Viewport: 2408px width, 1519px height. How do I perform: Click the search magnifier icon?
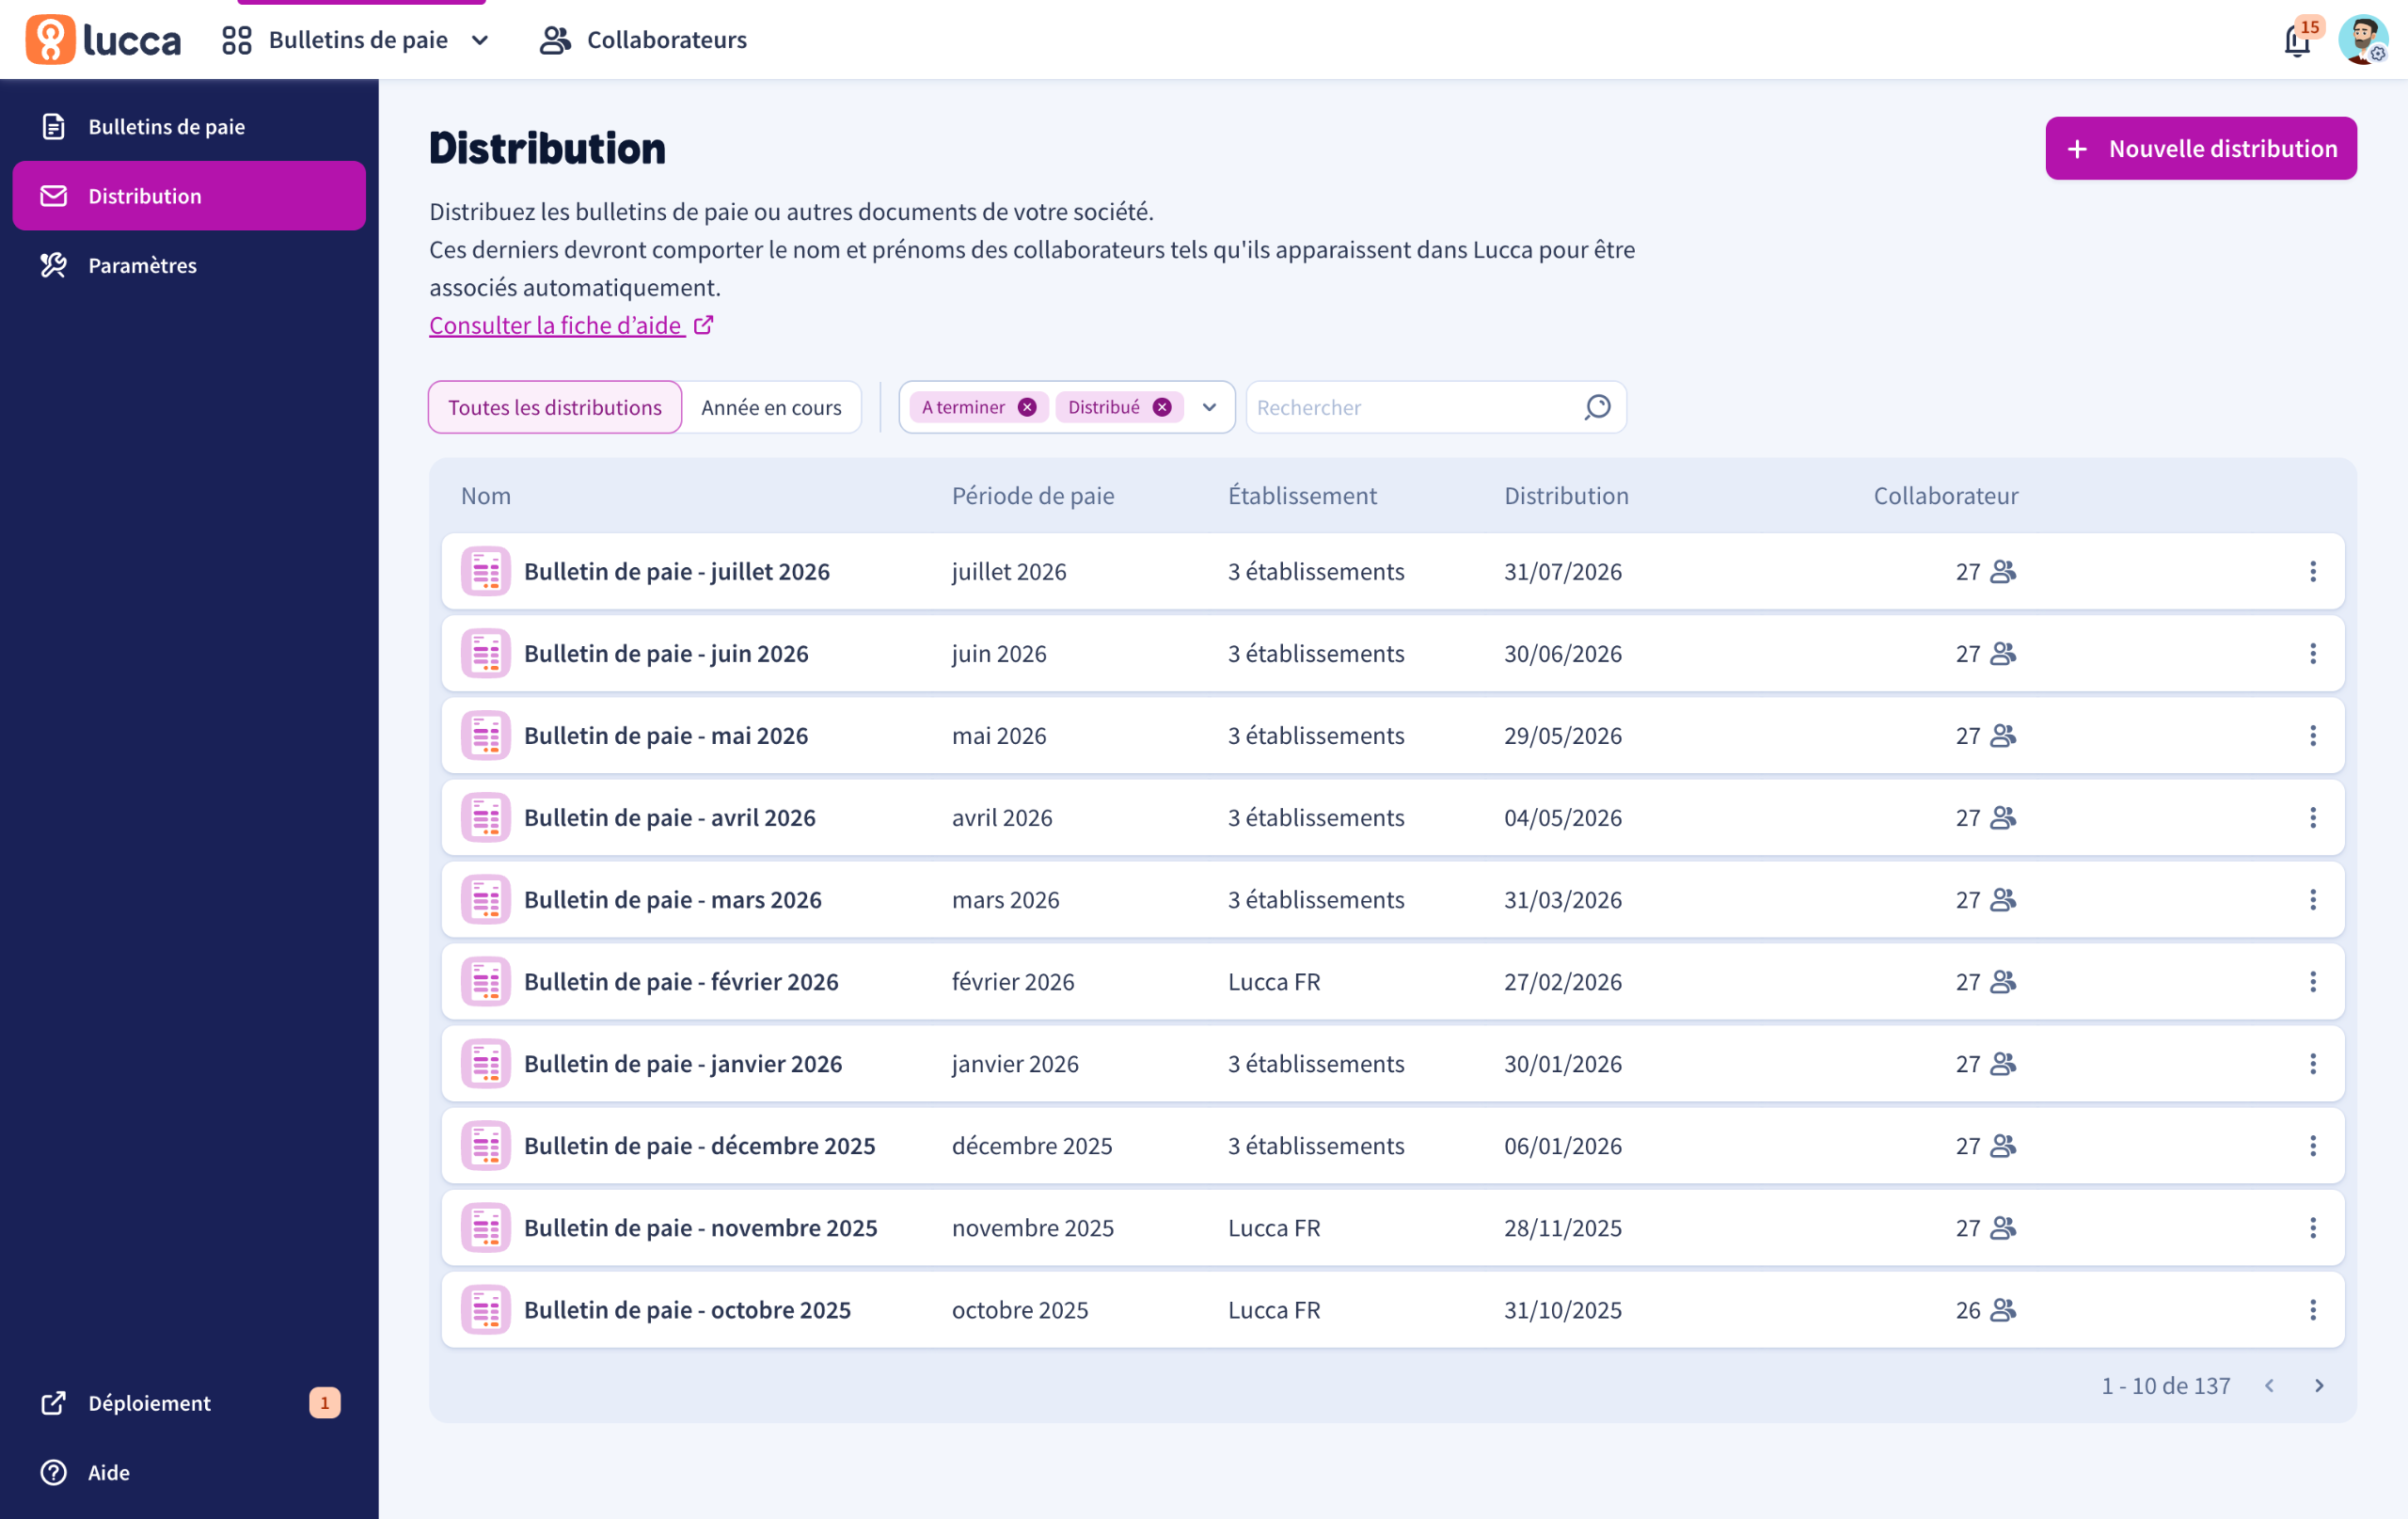(x=1597, y=407)
